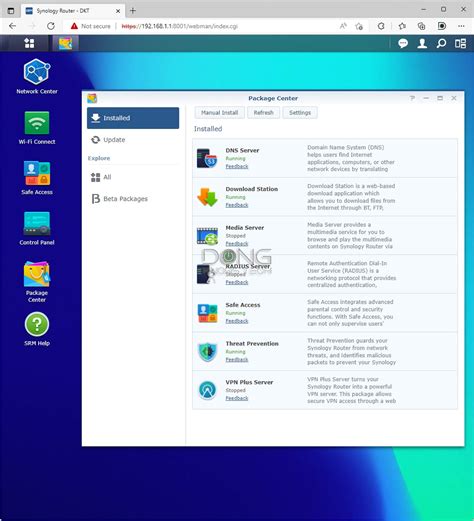474x521 pixels.
Task: Switch to the Update sidebar tab
Action: [133, 140]
